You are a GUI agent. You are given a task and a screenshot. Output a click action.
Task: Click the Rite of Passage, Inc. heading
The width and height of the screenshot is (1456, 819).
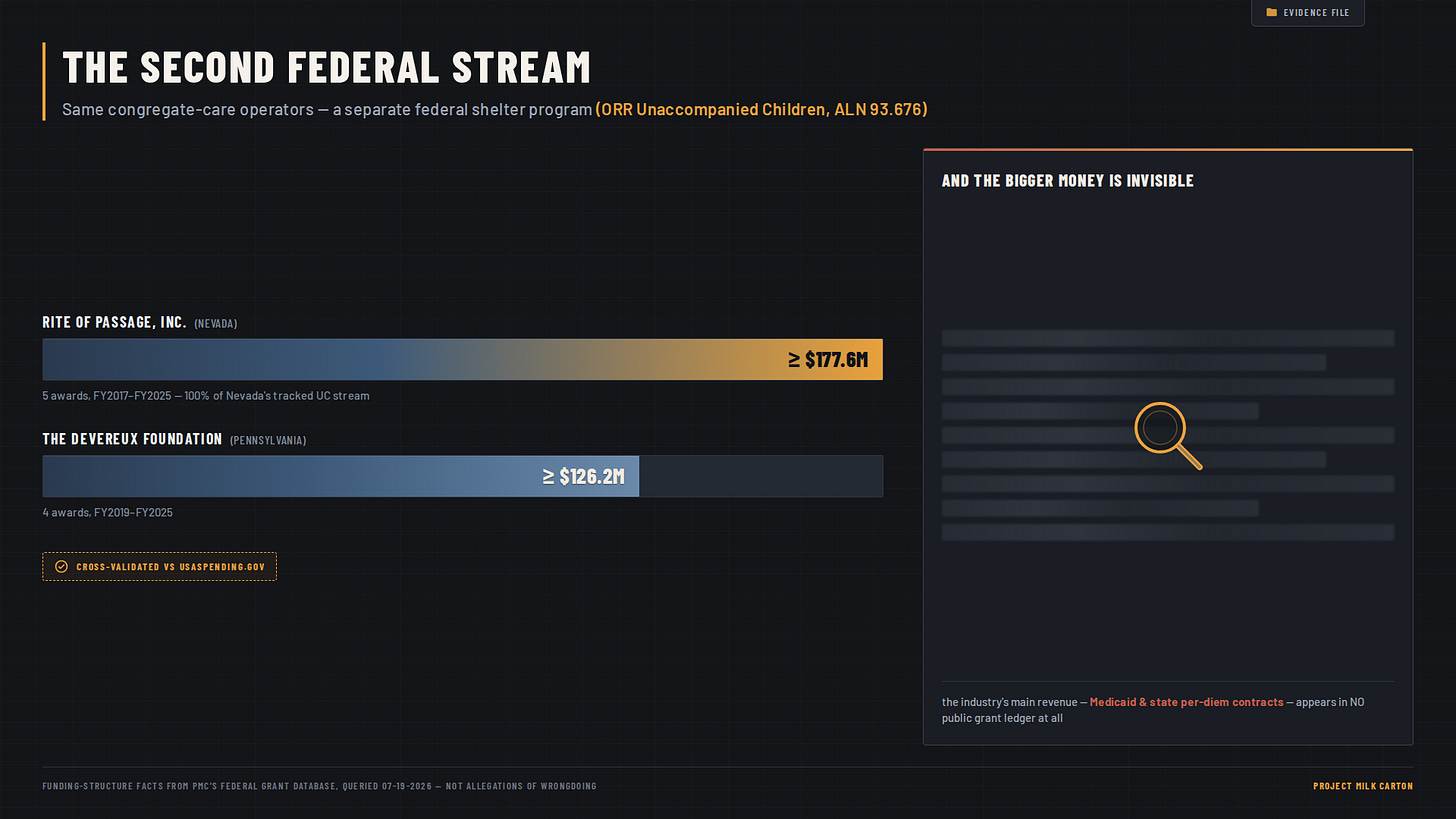114,322
